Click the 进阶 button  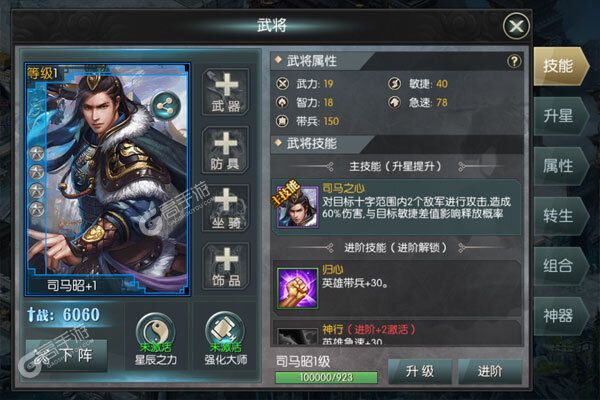coord(490,371)
